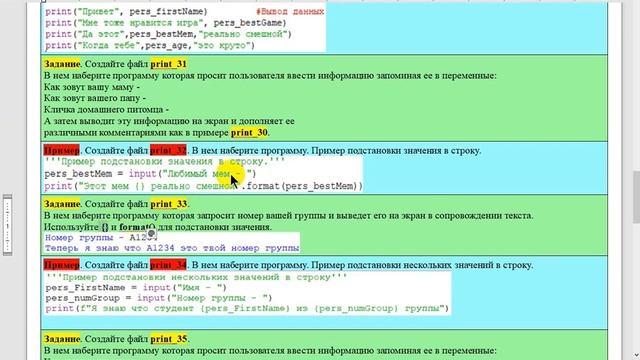Click the code line containing pers_bestGame

tap(166, 23)
